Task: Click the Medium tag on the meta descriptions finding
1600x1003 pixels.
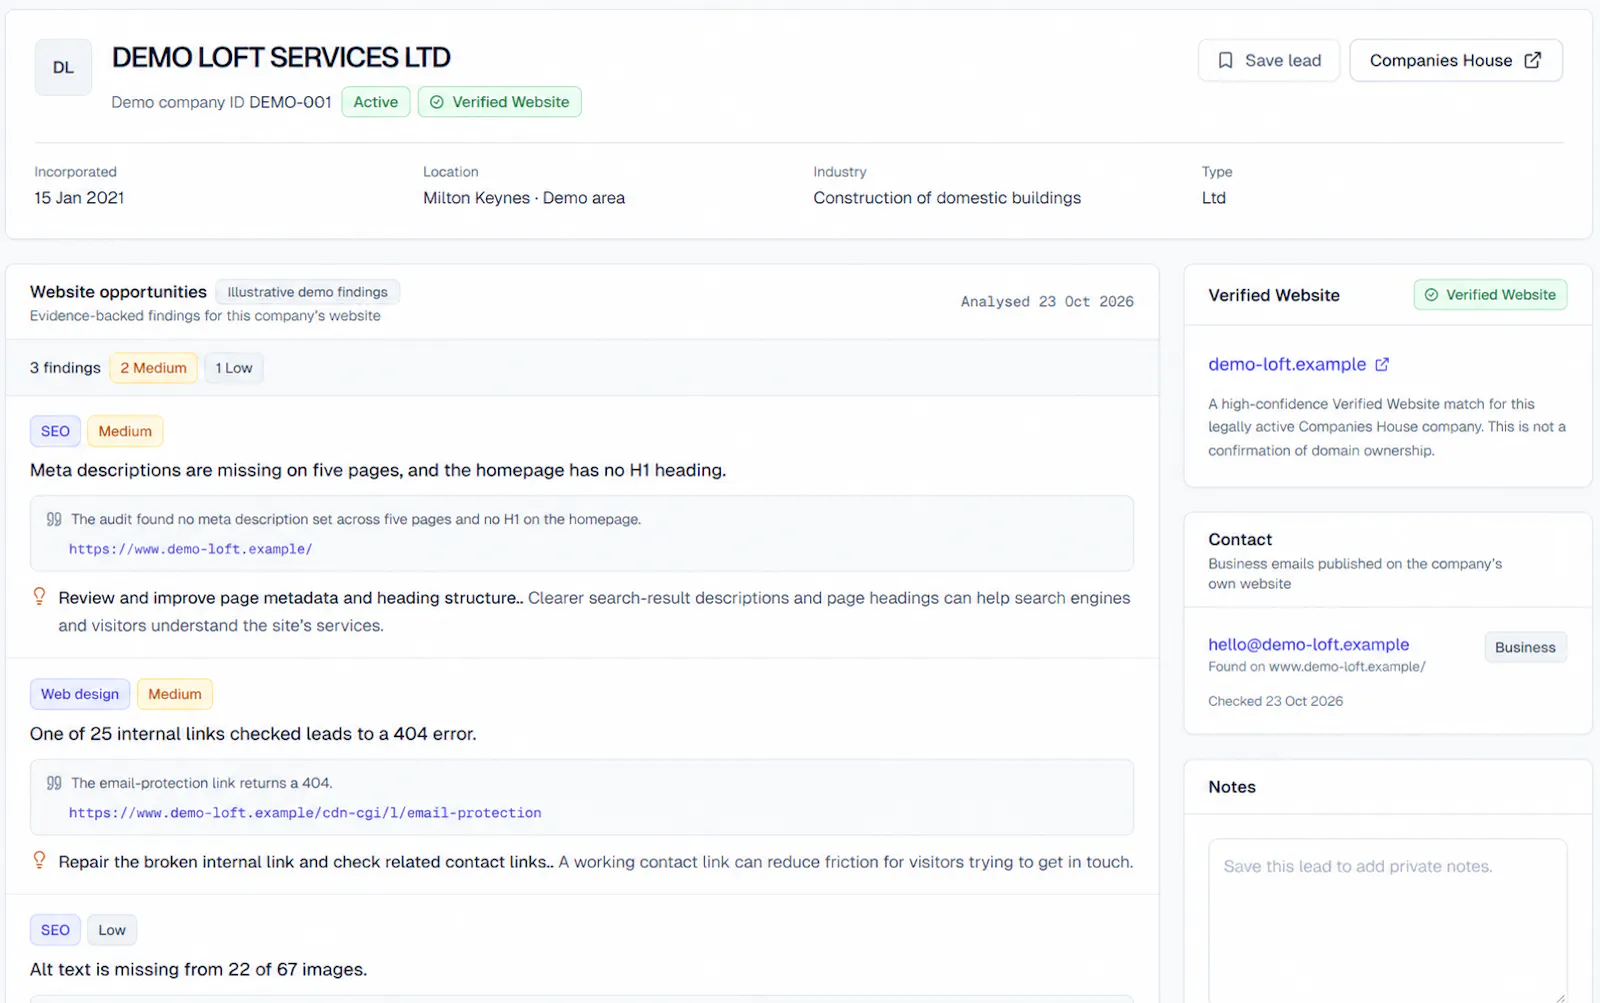Action: [x=125, y=431]
